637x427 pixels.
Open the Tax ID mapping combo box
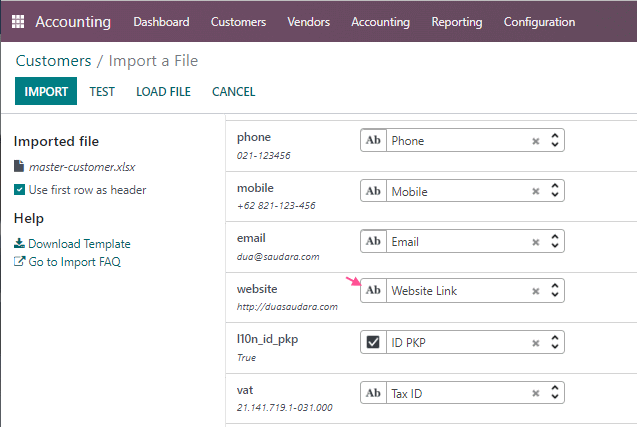pos(462,393)
